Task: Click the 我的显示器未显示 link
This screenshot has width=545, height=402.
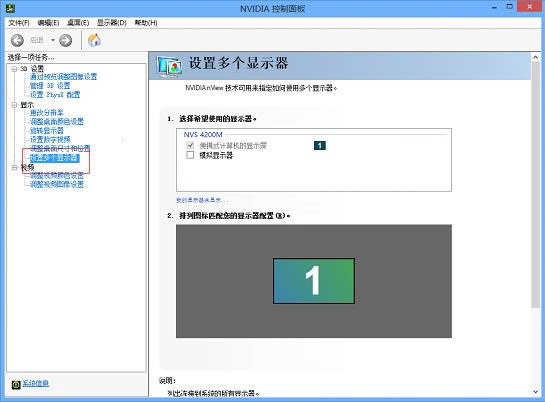Action: (202, 200)
